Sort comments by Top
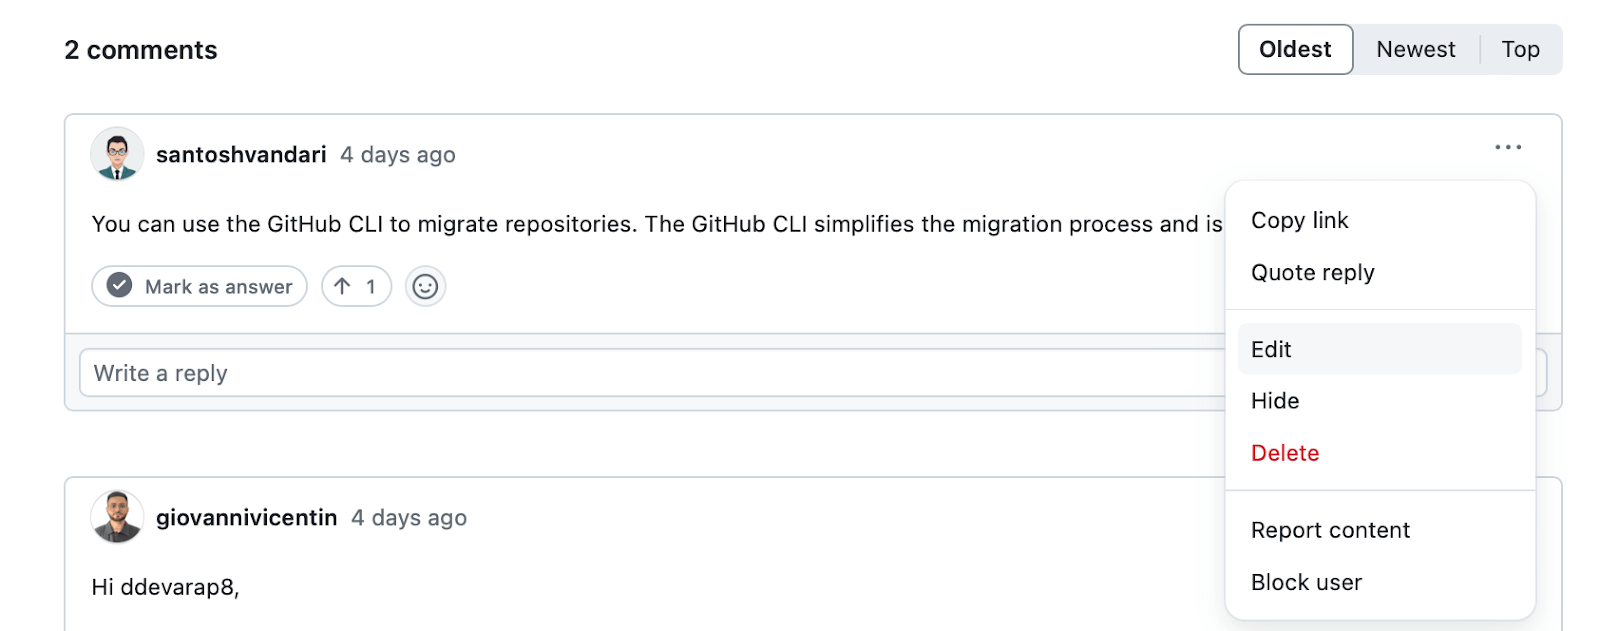 click(1520, 50)
